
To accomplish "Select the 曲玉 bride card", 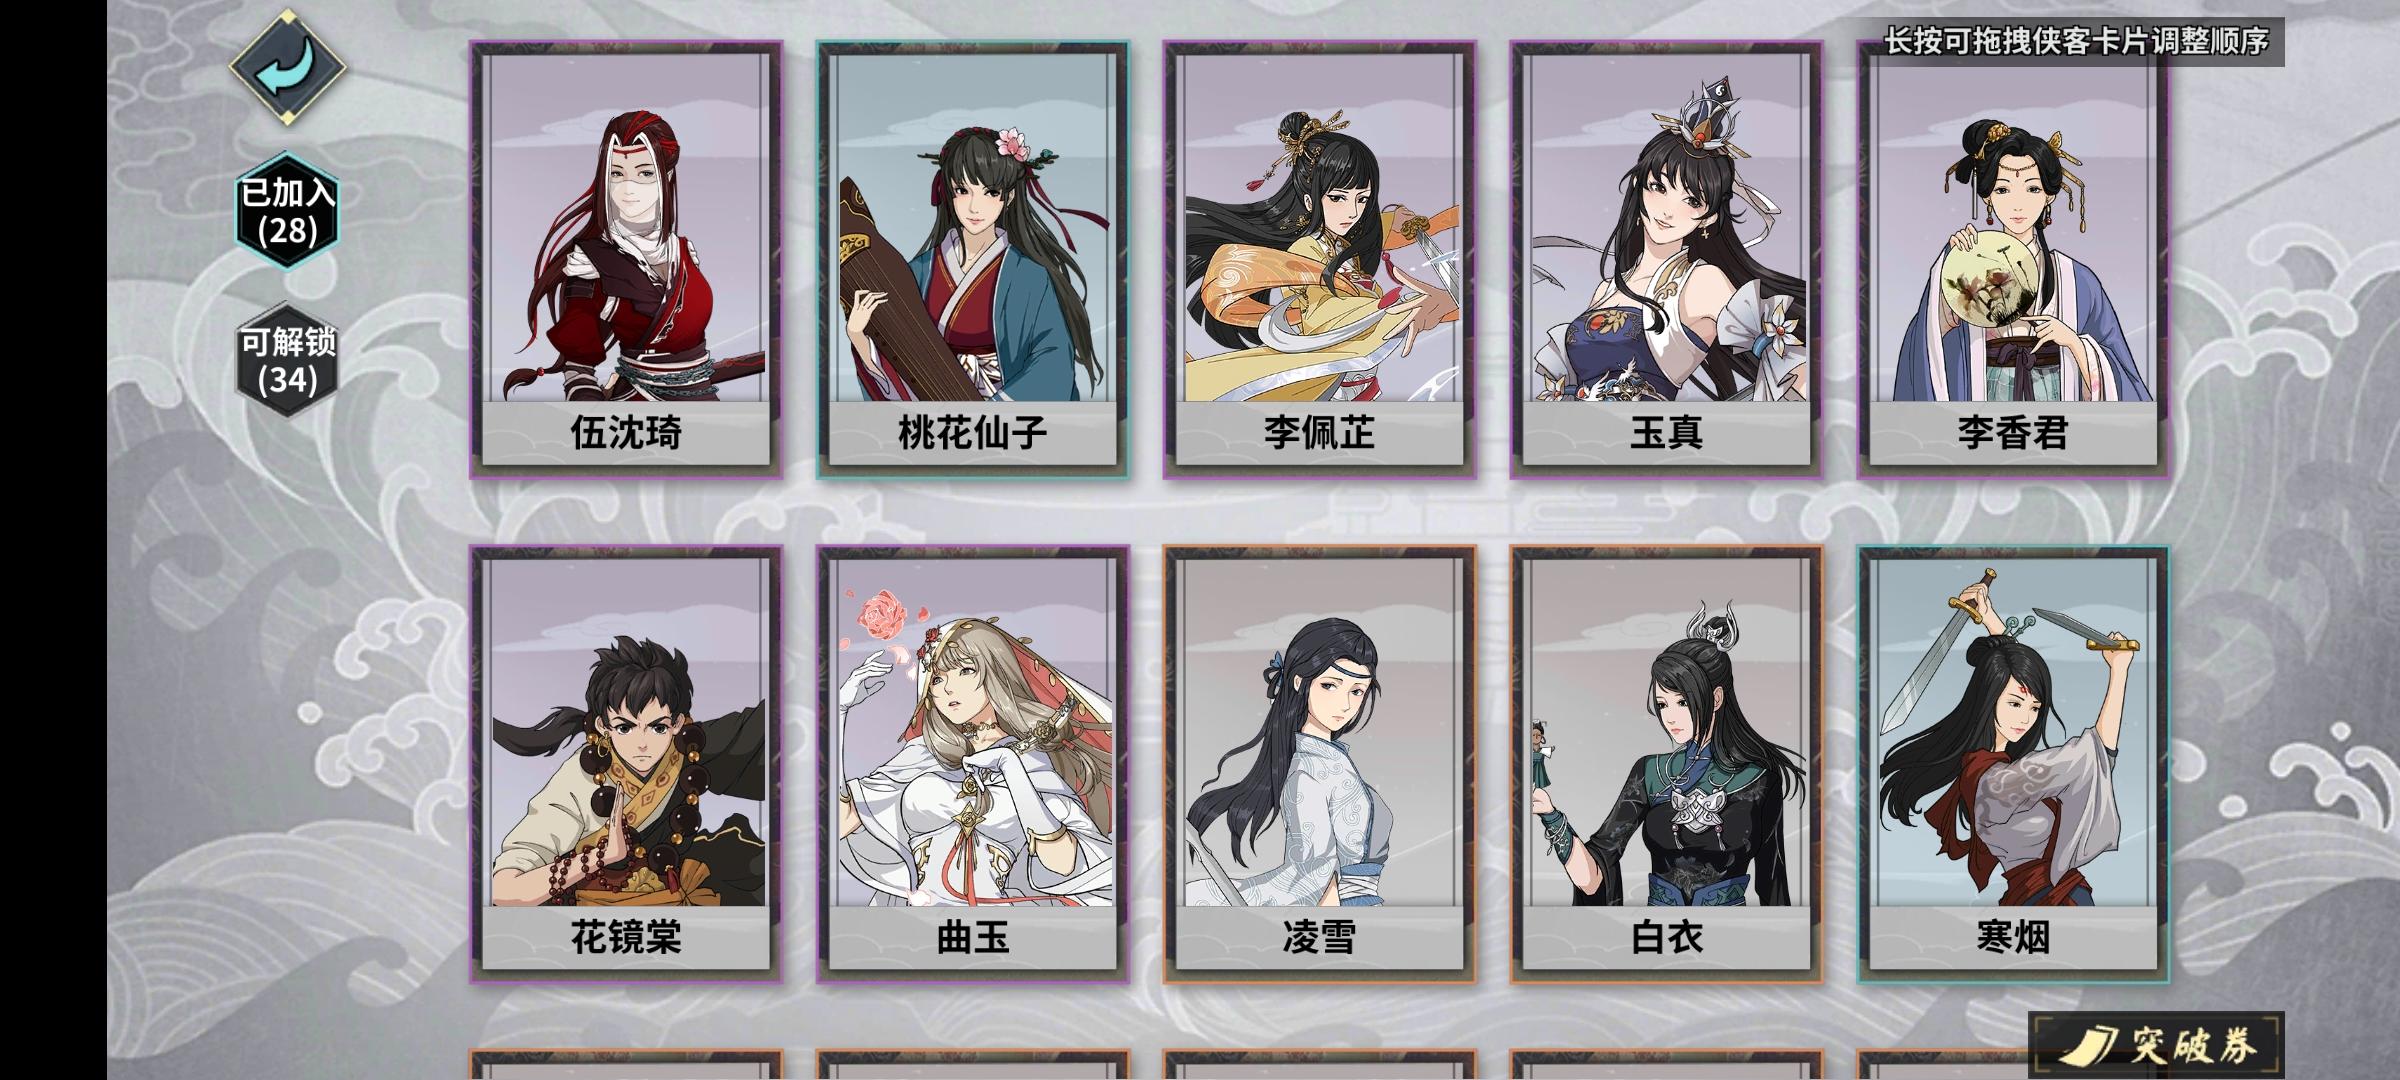I will [973, 764].
